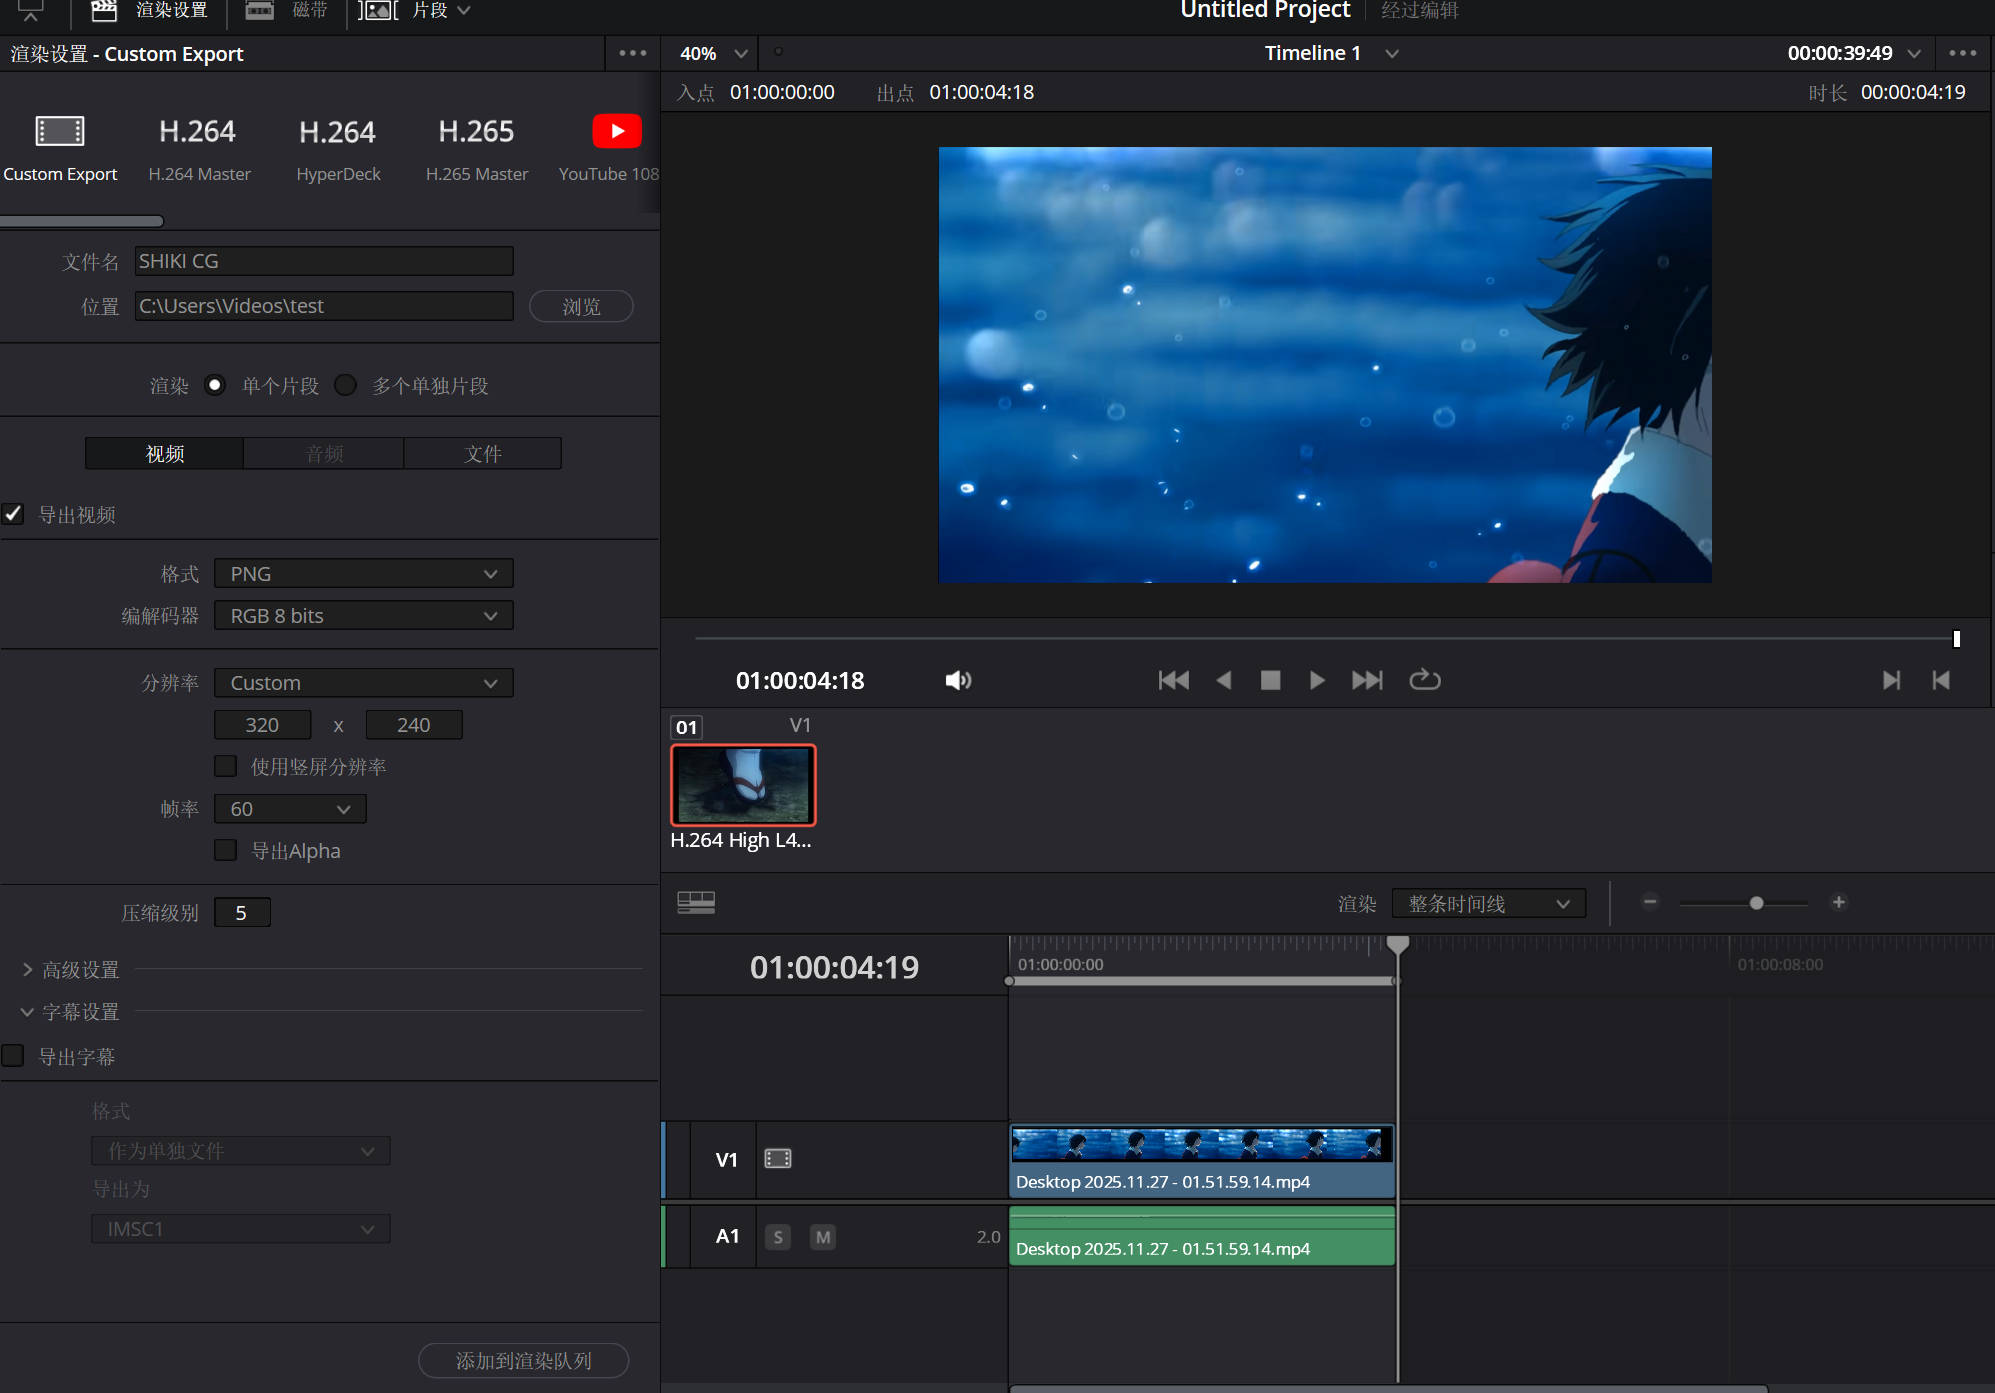Image resolution: width=1995 pixels, height=1393 pixels.
Task: Mute viewer audio with speaker icon
Action: click(x=957, y=681)
